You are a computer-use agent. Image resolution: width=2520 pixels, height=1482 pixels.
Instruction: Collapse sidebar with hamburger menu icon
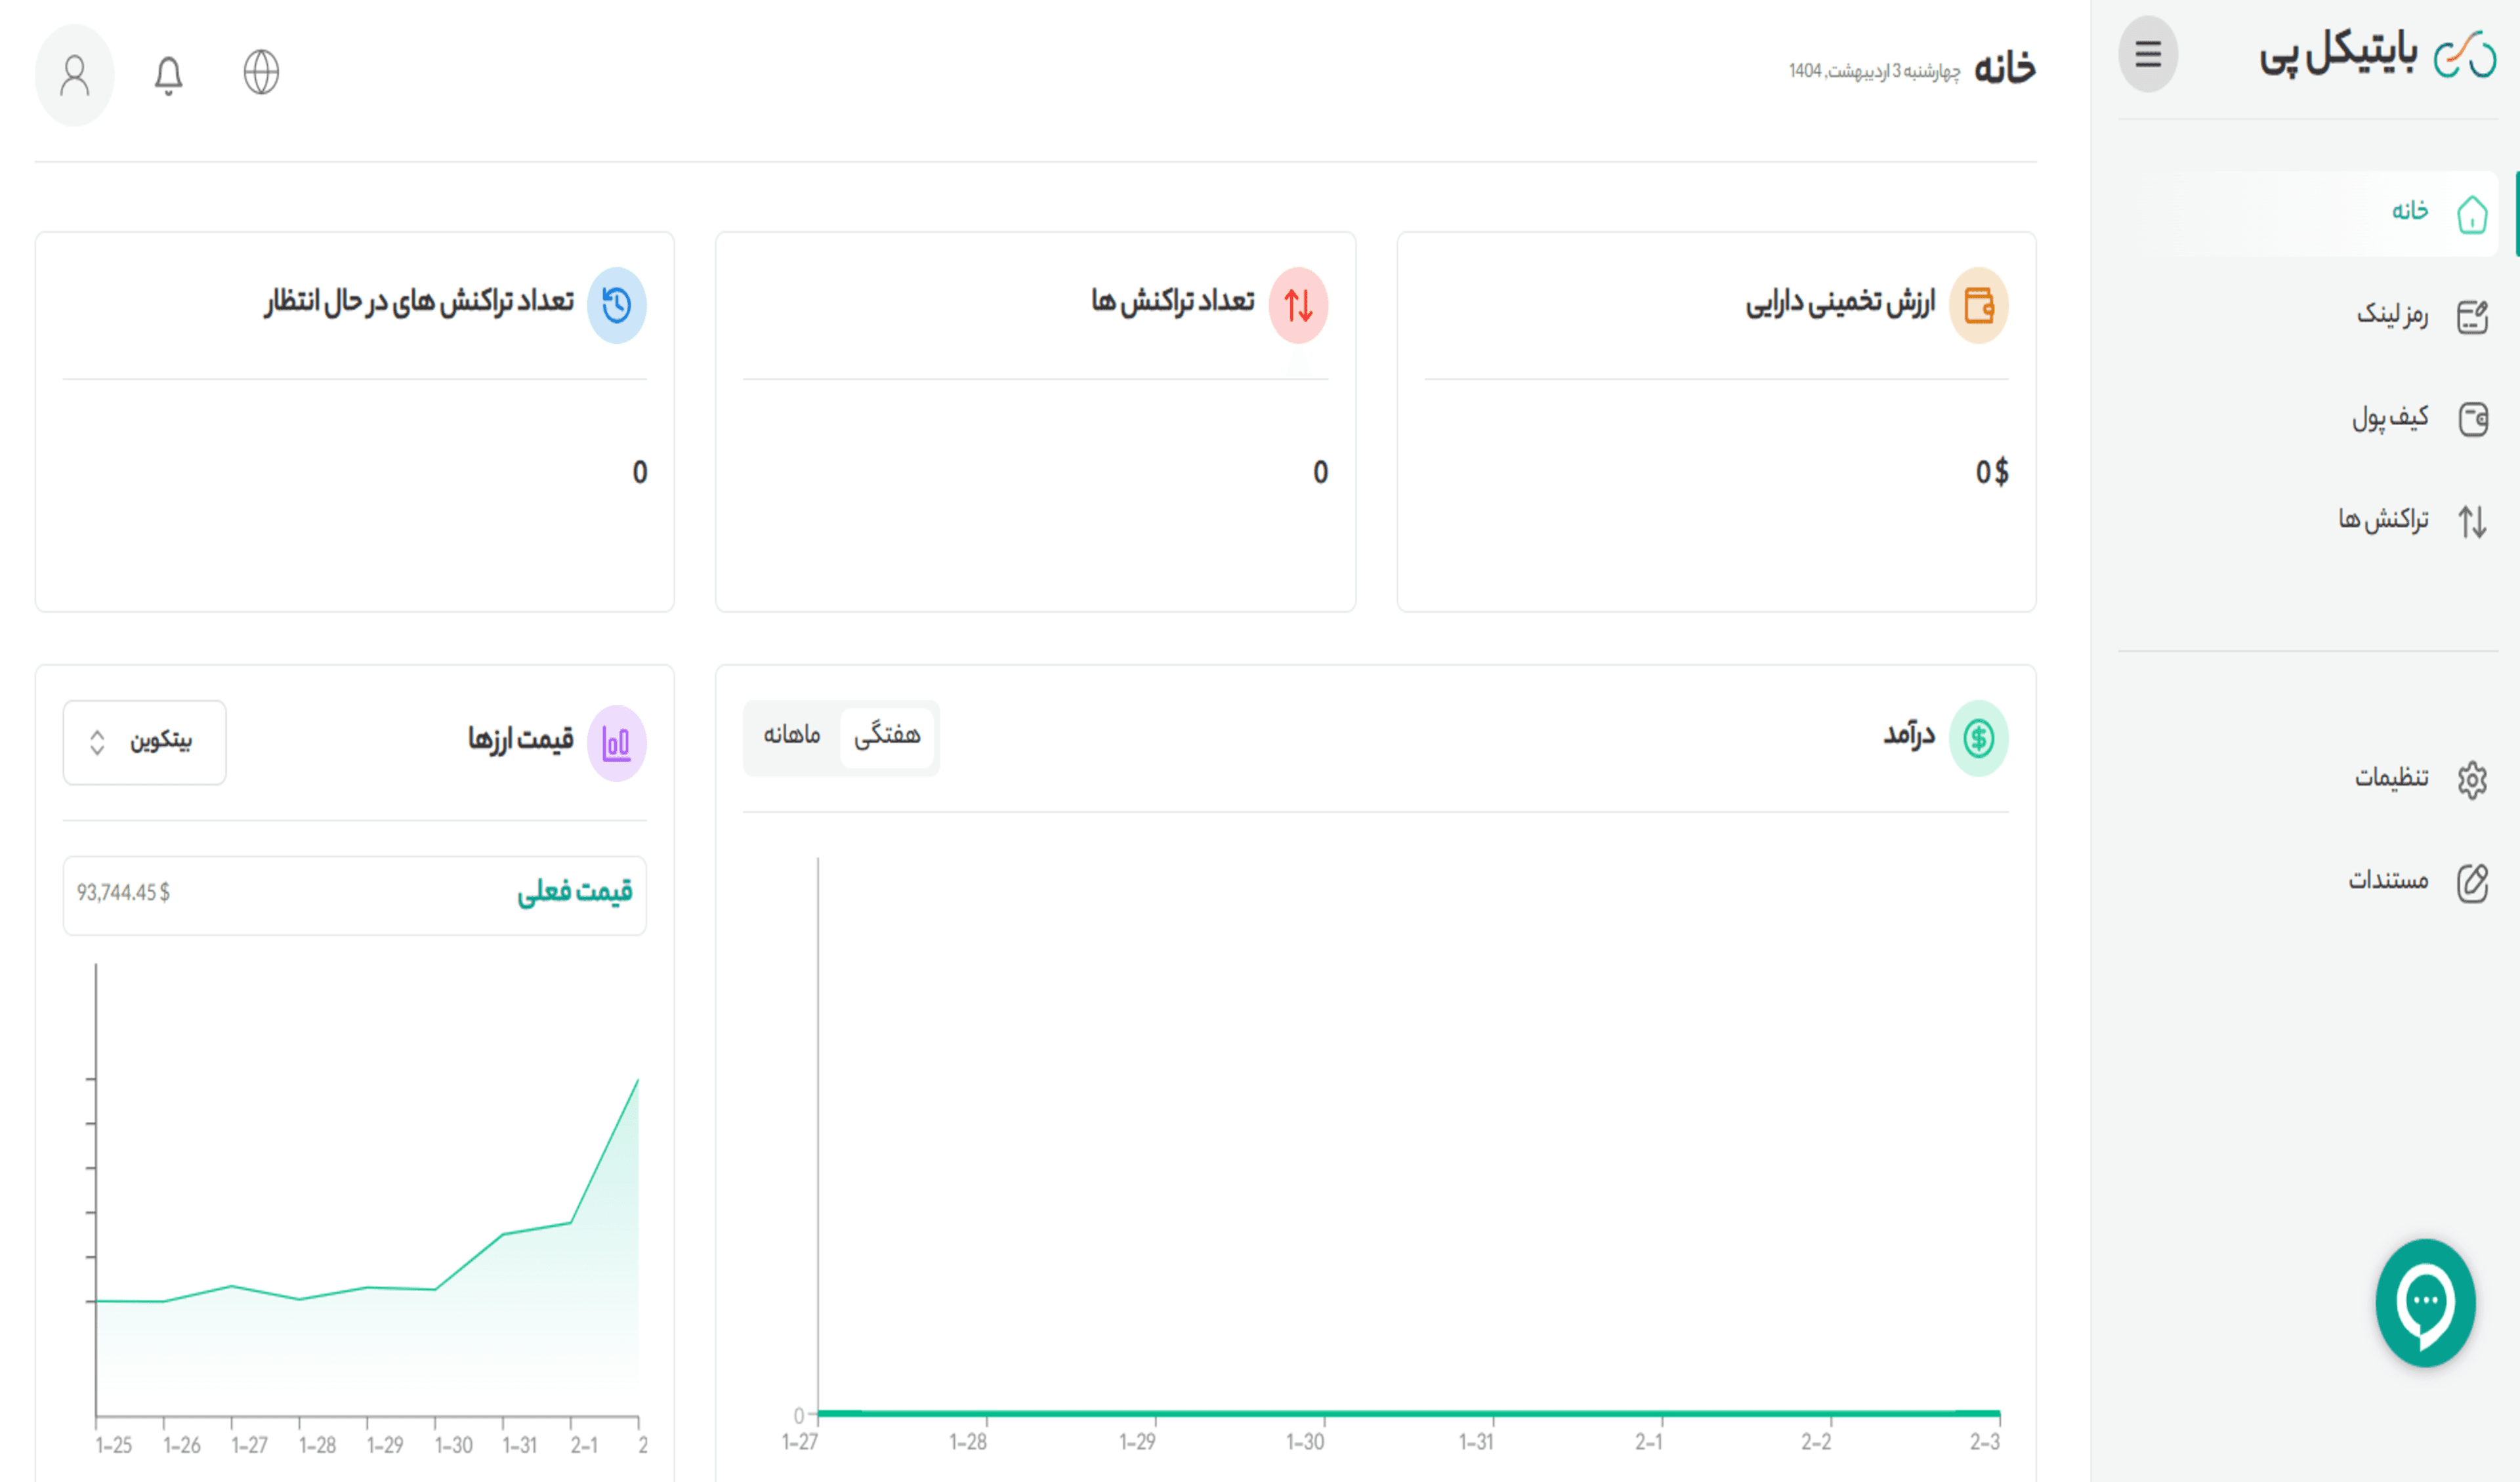coord(2147,54)
